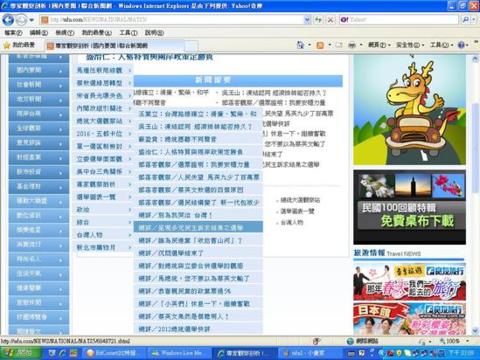
Task: Open the new blank tab button
Action: [x=191, y=46]
